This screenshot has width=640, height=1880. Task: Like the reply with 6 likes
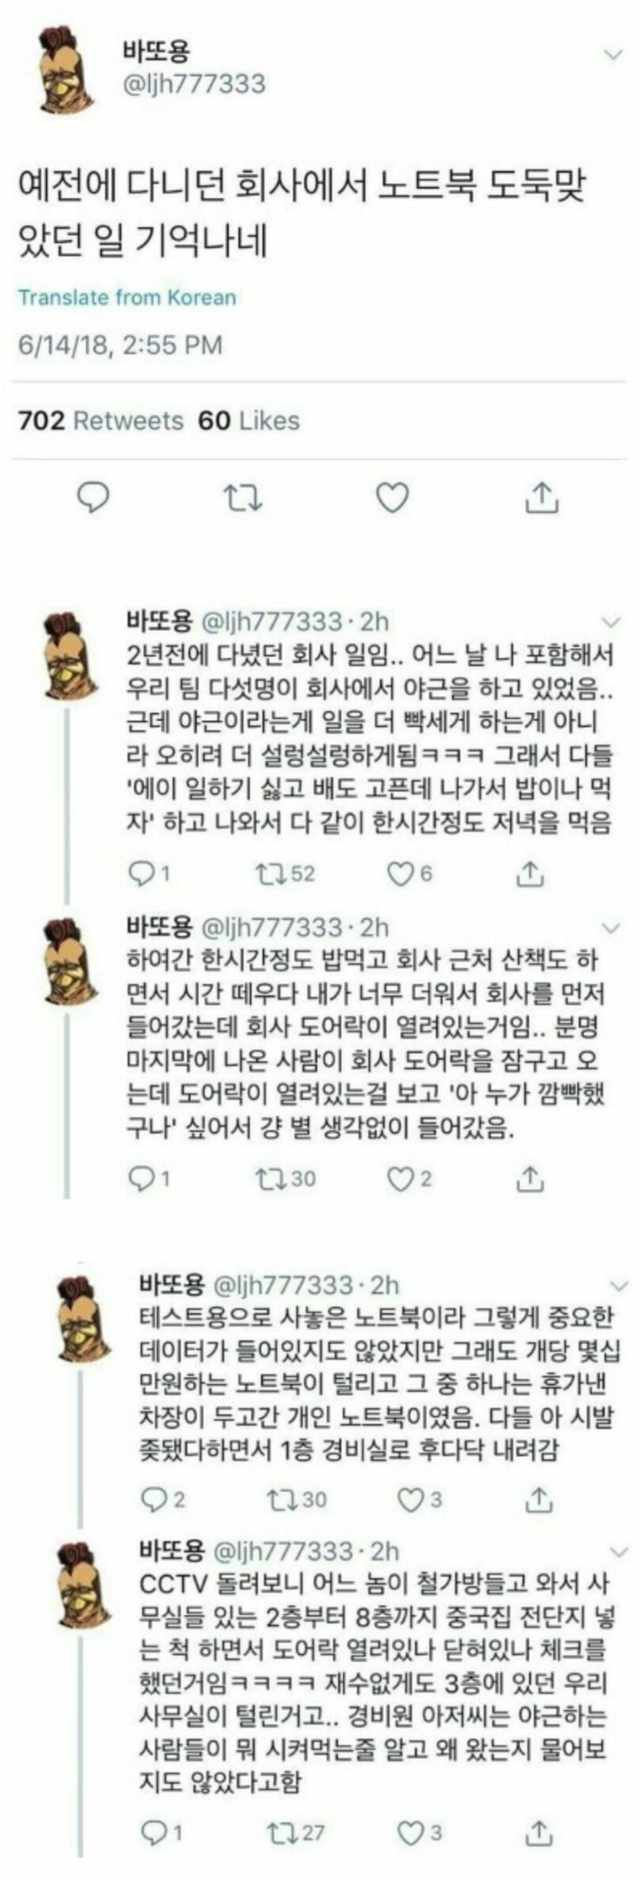(x=400, y=873)
